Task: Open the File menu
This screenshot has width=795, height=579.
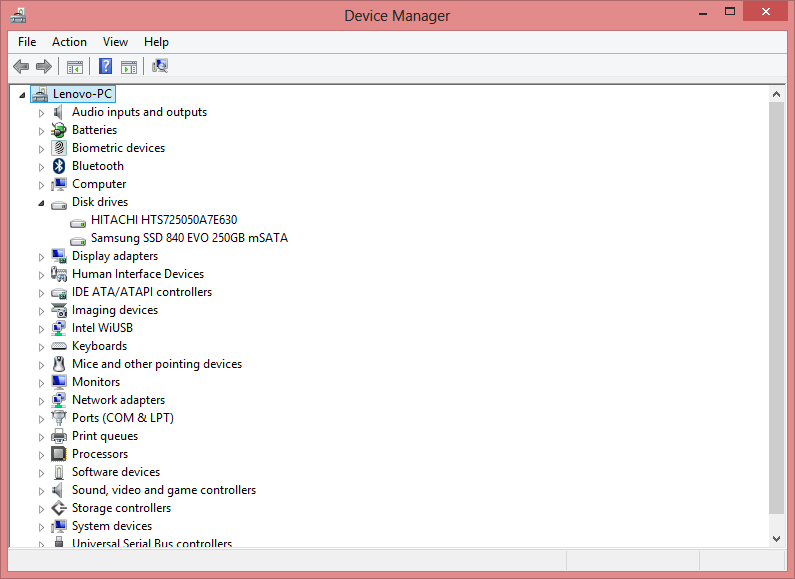Action: tap(27, 42)
